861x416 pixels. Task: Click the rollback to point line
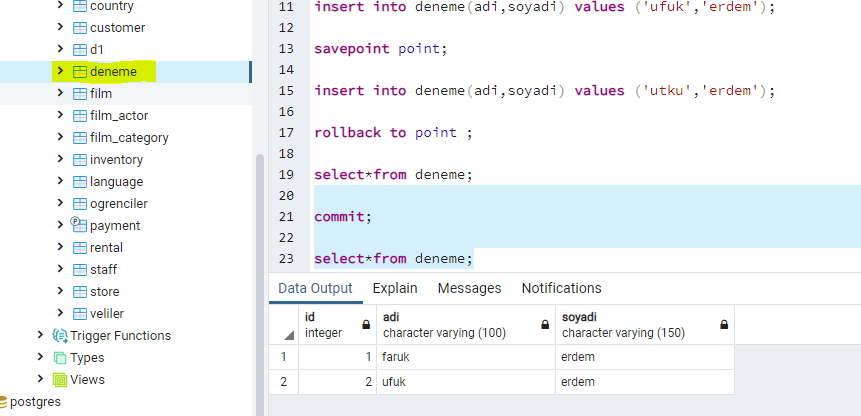393,133
